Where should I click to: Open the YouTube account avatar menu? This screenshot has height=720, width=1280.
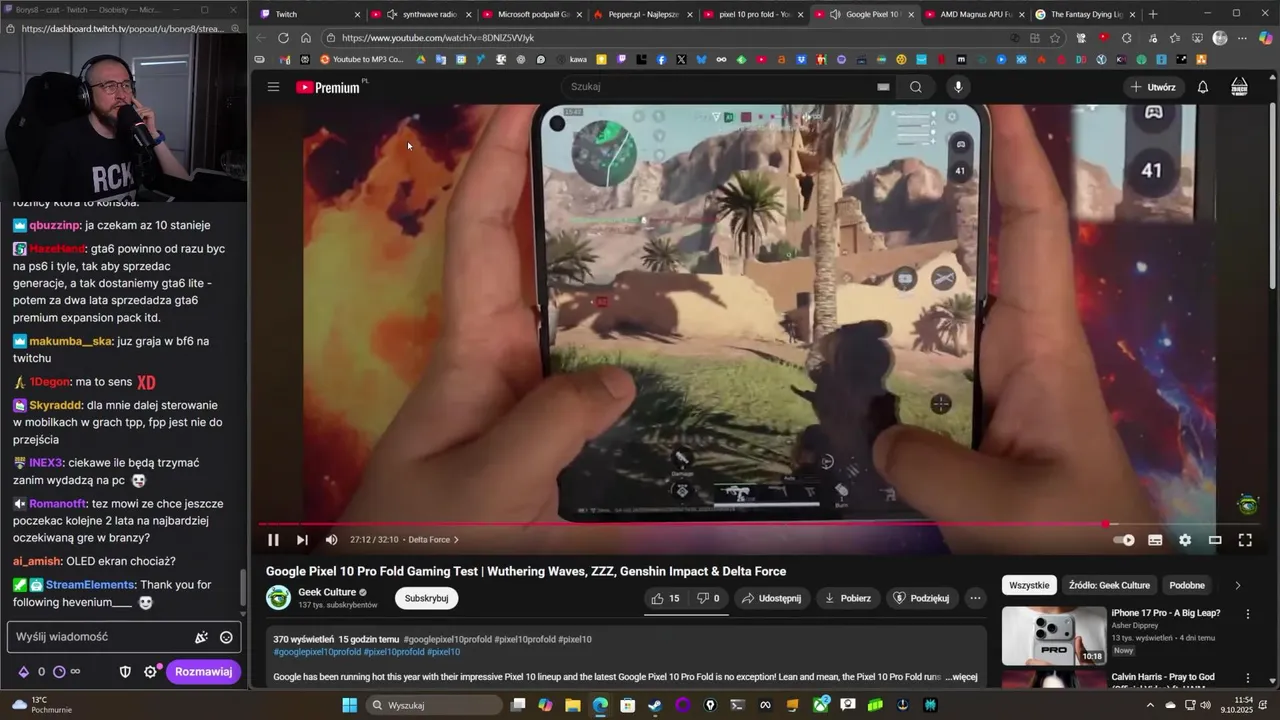[x=1239, y=87]
